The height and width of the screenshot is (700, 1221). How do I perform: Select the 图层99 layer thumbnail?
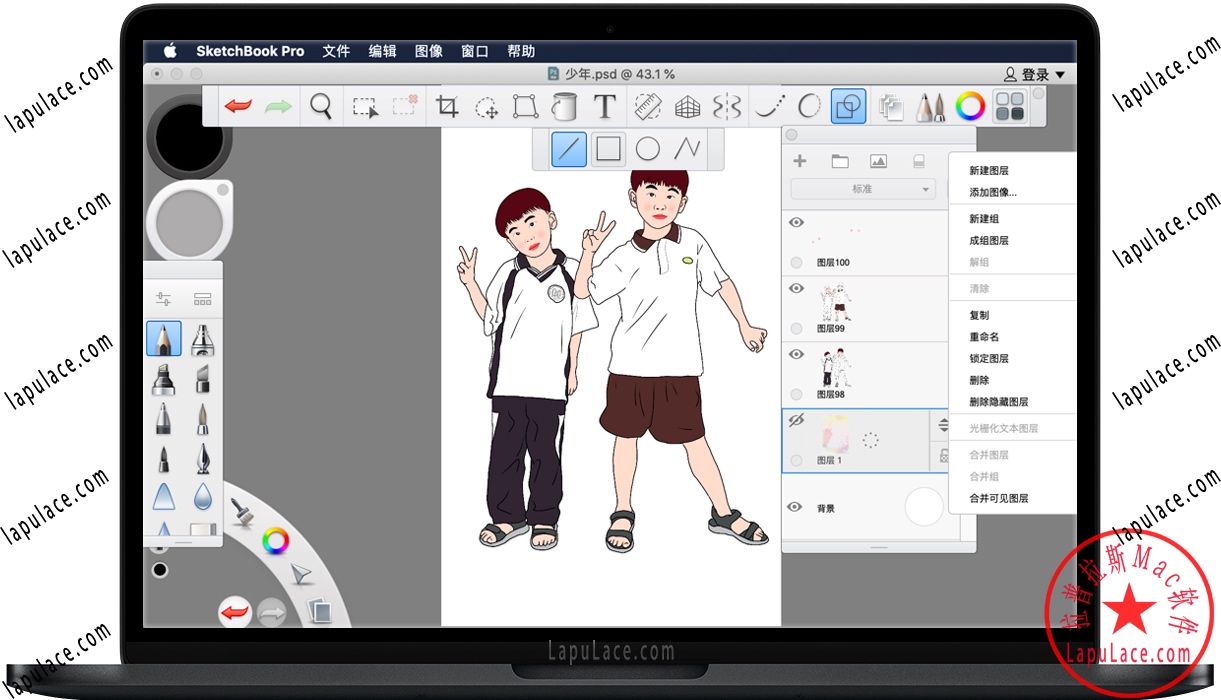tap(834, 301)
